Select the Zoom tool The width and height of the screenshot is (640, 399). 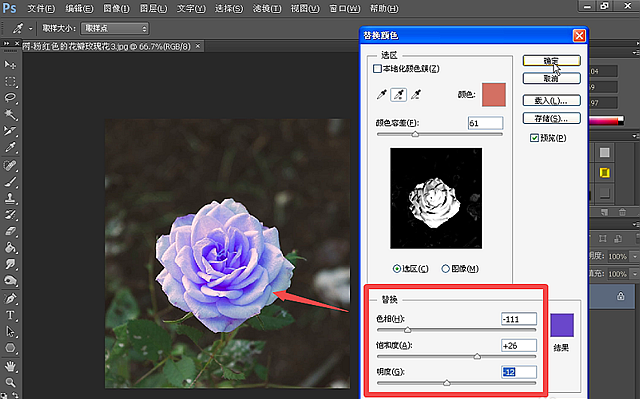point(10,382)
